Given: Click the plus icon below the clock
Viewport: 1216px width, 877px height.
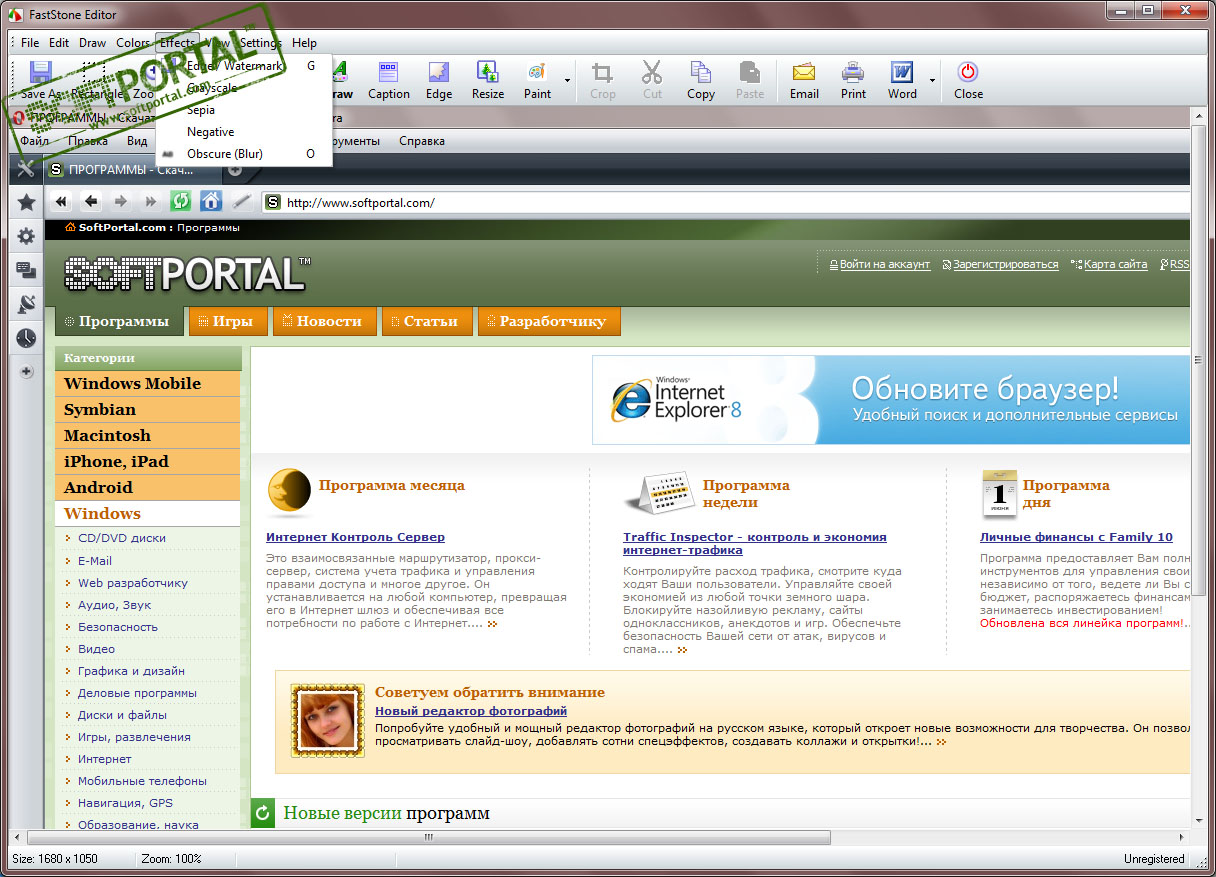Looking at the screenshot, I should point(26,372).
